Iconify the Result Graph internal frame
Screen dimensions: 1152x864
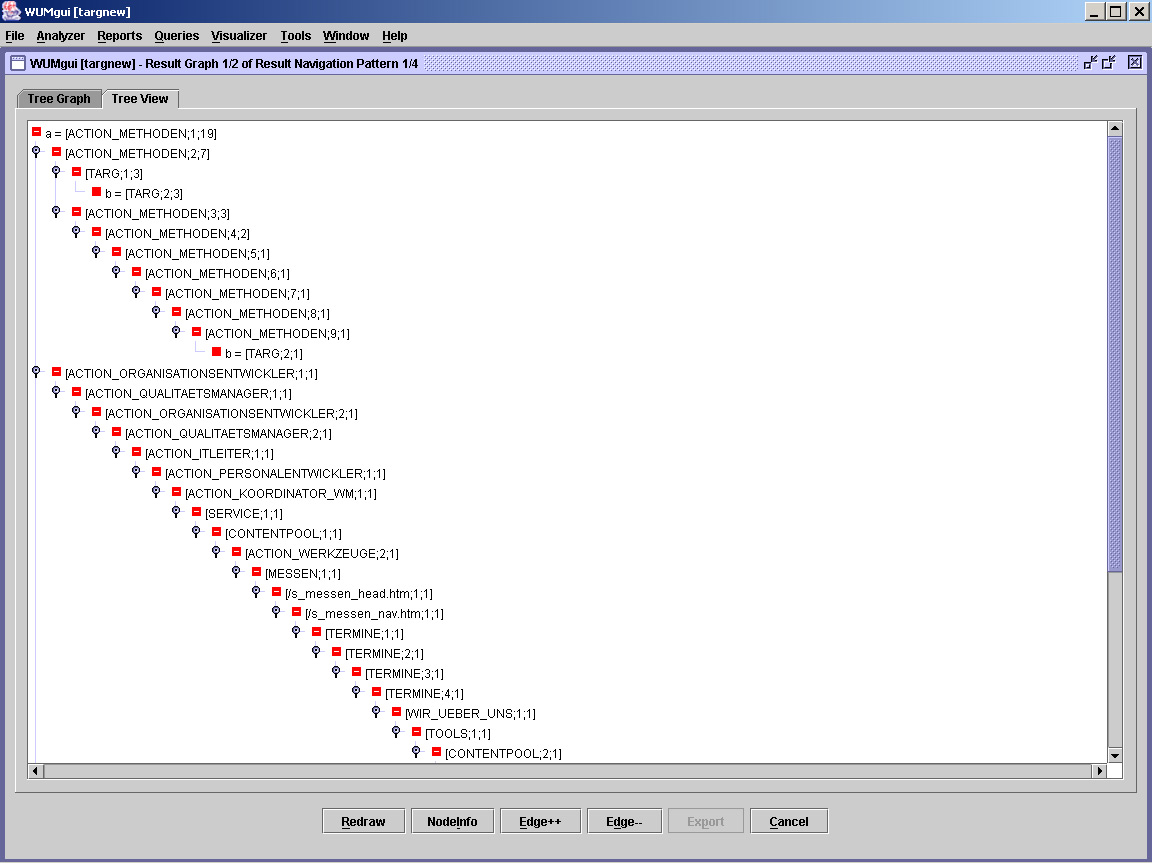1091,62
